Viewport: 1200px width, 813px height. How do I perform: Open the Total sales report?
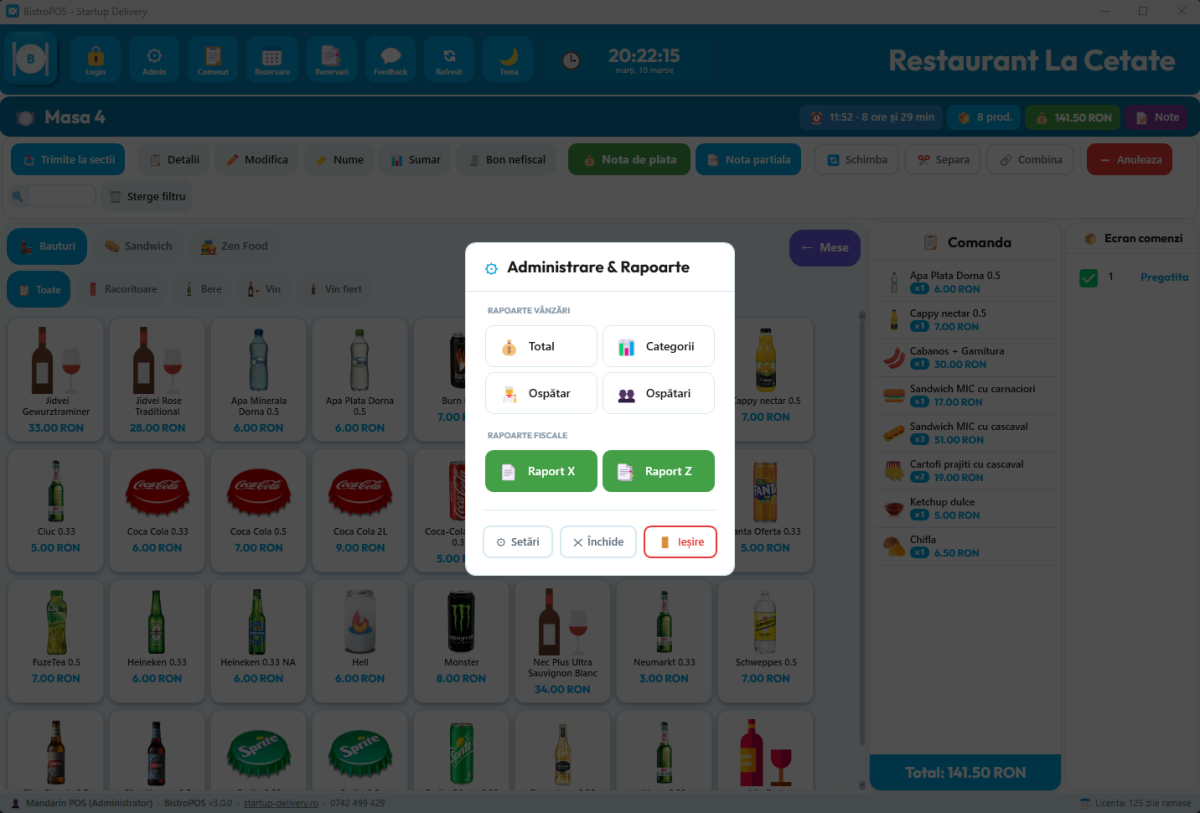541,346
